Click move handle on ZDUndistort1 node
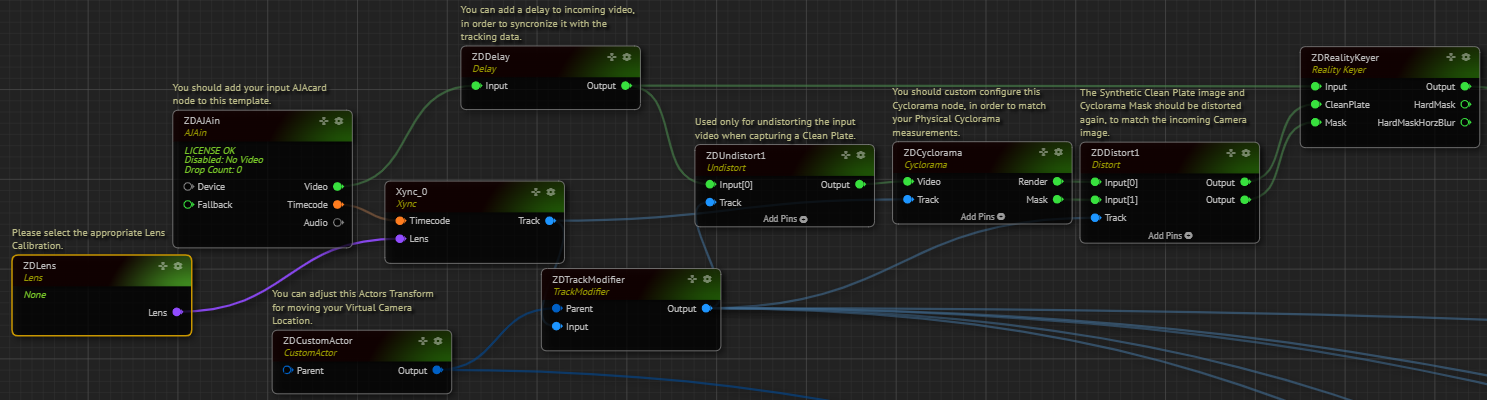The height and width of the screenshot is (400, 1487). click(x=845, y=156)
